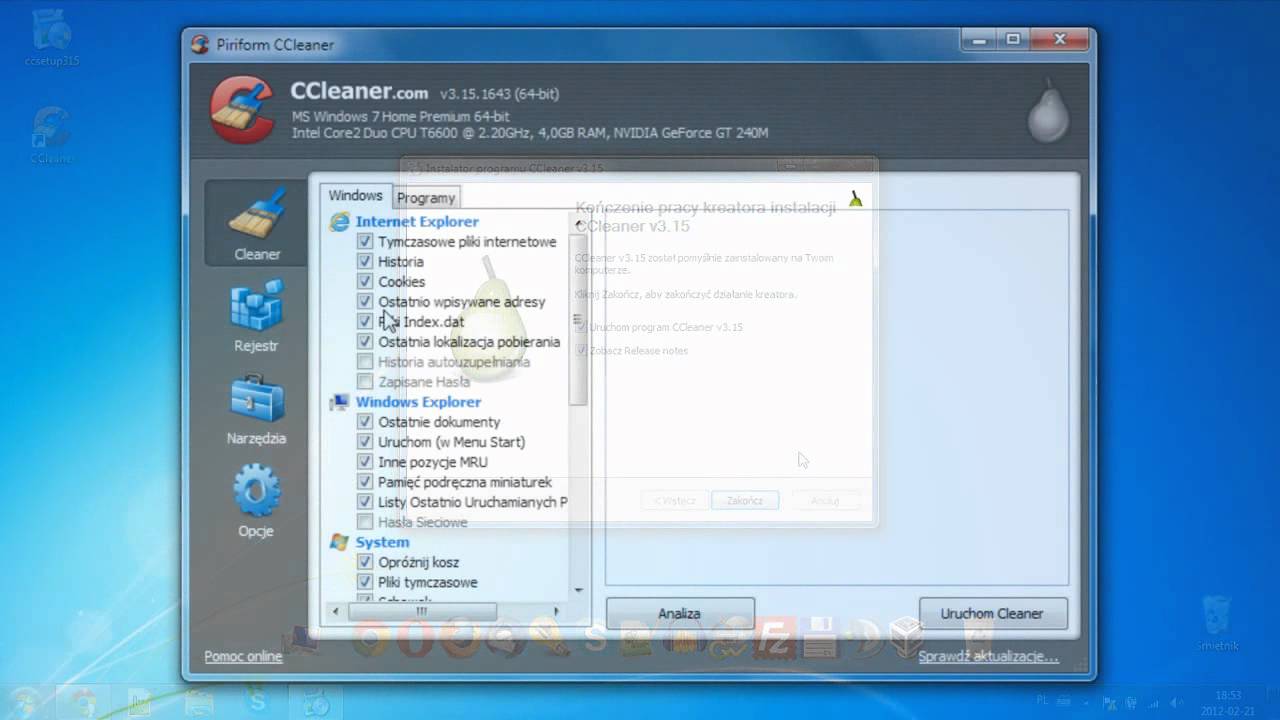The image size is (1280, 720).
Task: Switch to the Windows tab
Action: coord(355,196)
